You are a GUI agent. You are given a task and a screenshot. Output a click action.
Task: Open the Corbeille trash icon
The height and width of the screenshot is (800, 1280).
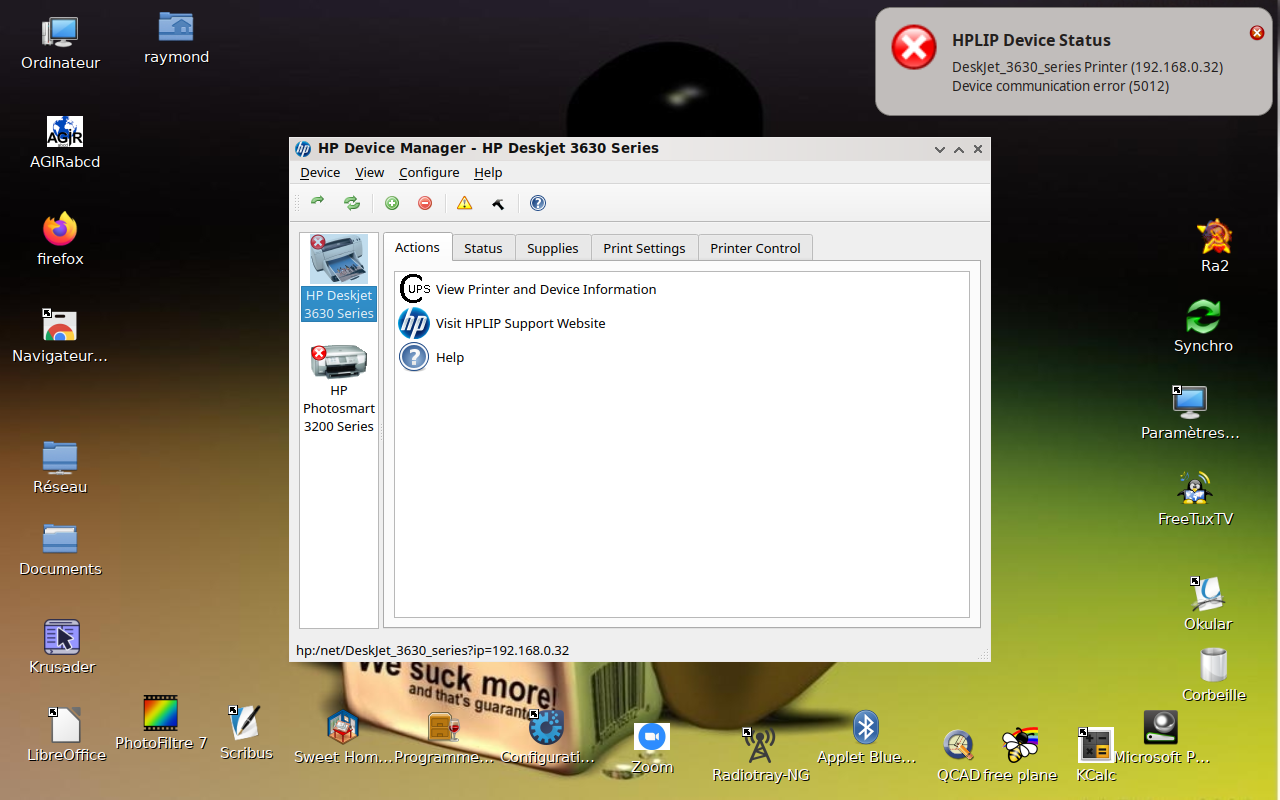1214,675
